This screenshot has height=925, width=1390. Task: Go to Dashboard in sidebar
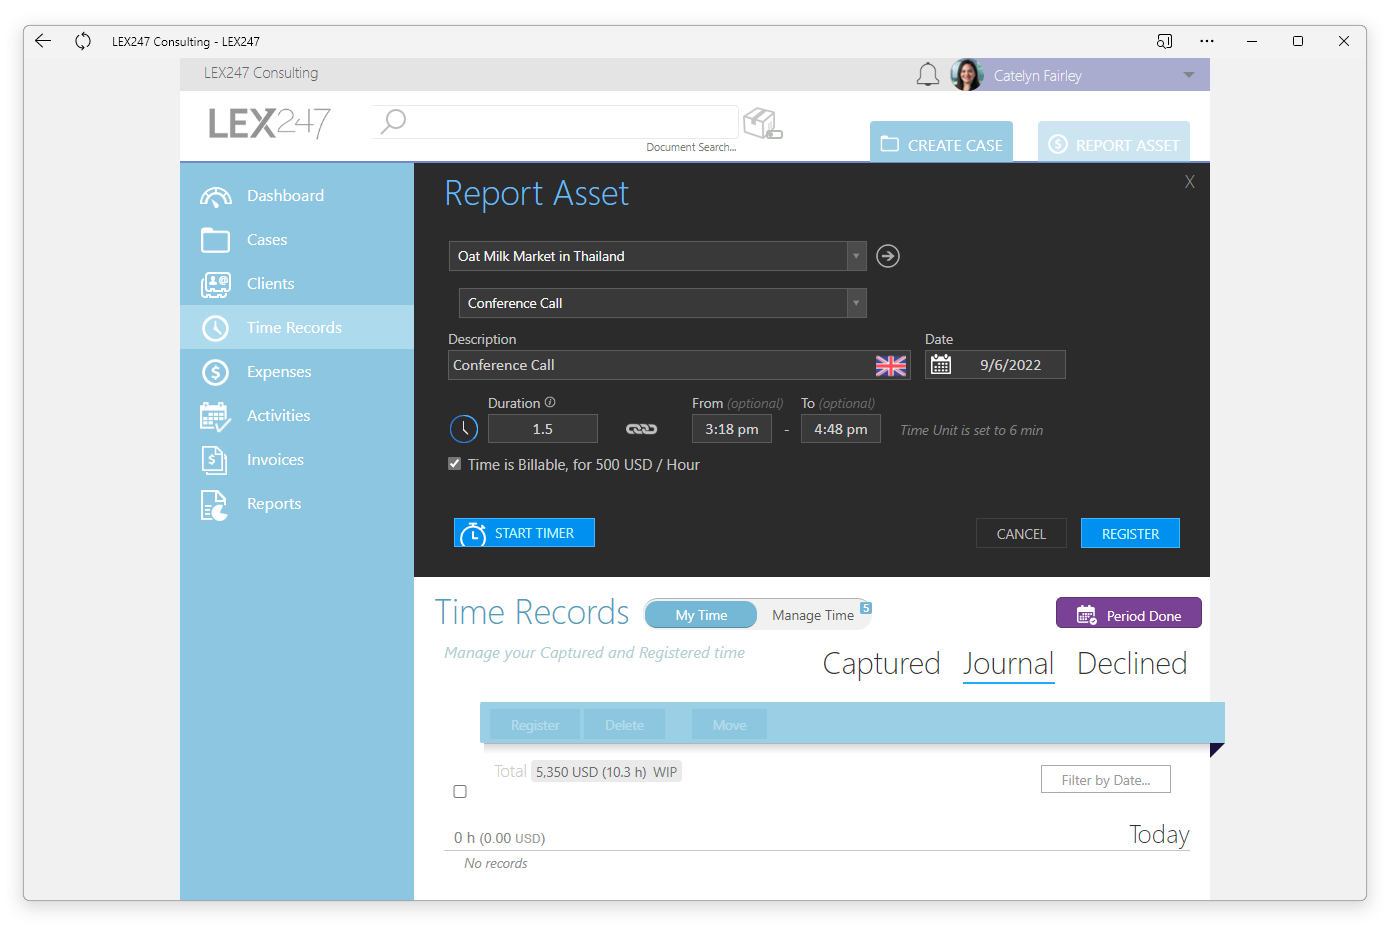click(x=297, y=196)
